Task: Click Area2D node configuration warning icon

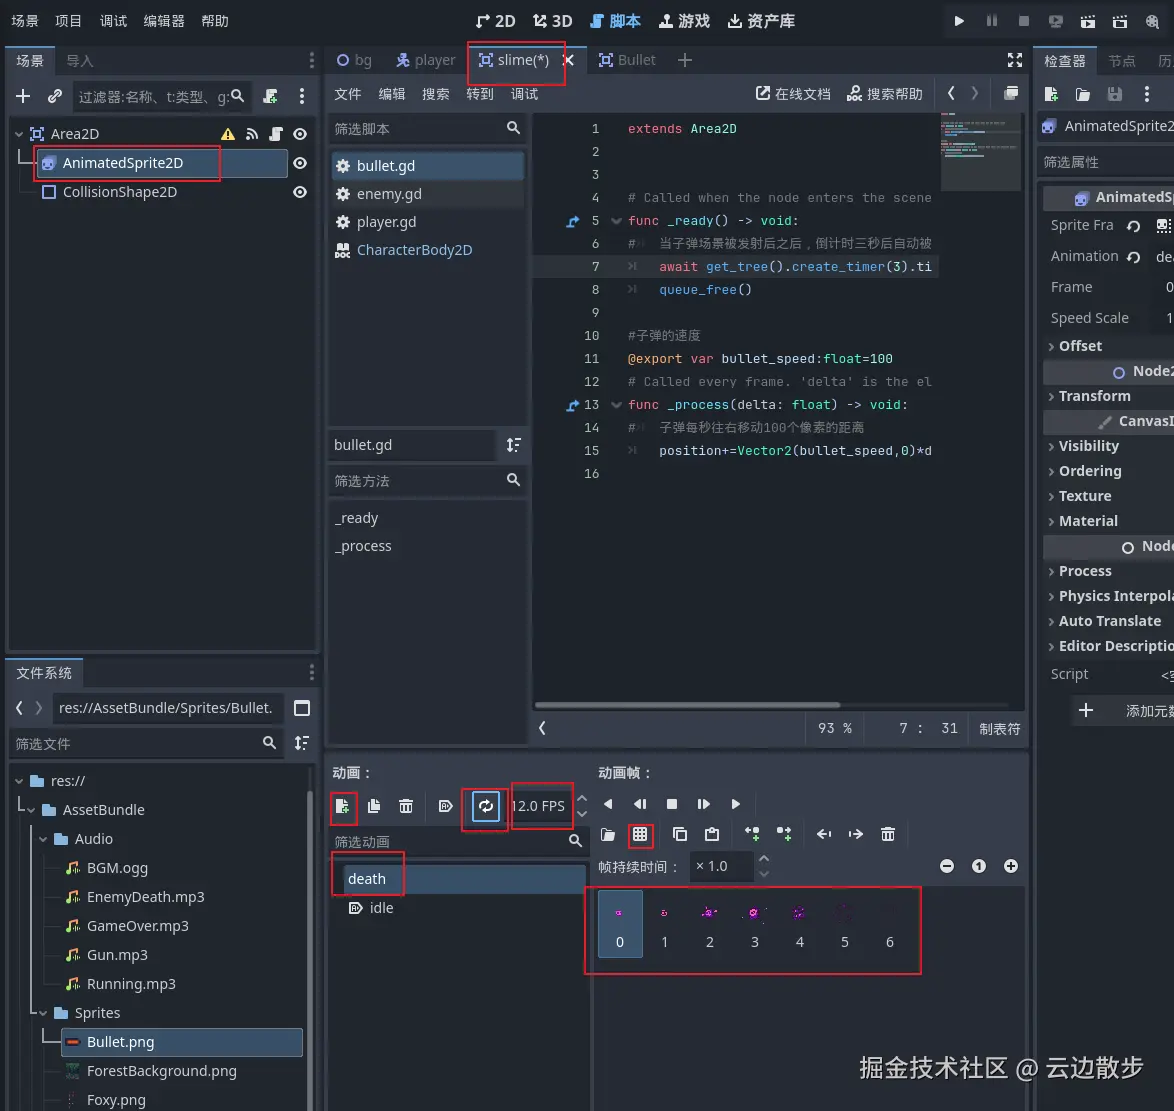Action: tap(228, 134)
